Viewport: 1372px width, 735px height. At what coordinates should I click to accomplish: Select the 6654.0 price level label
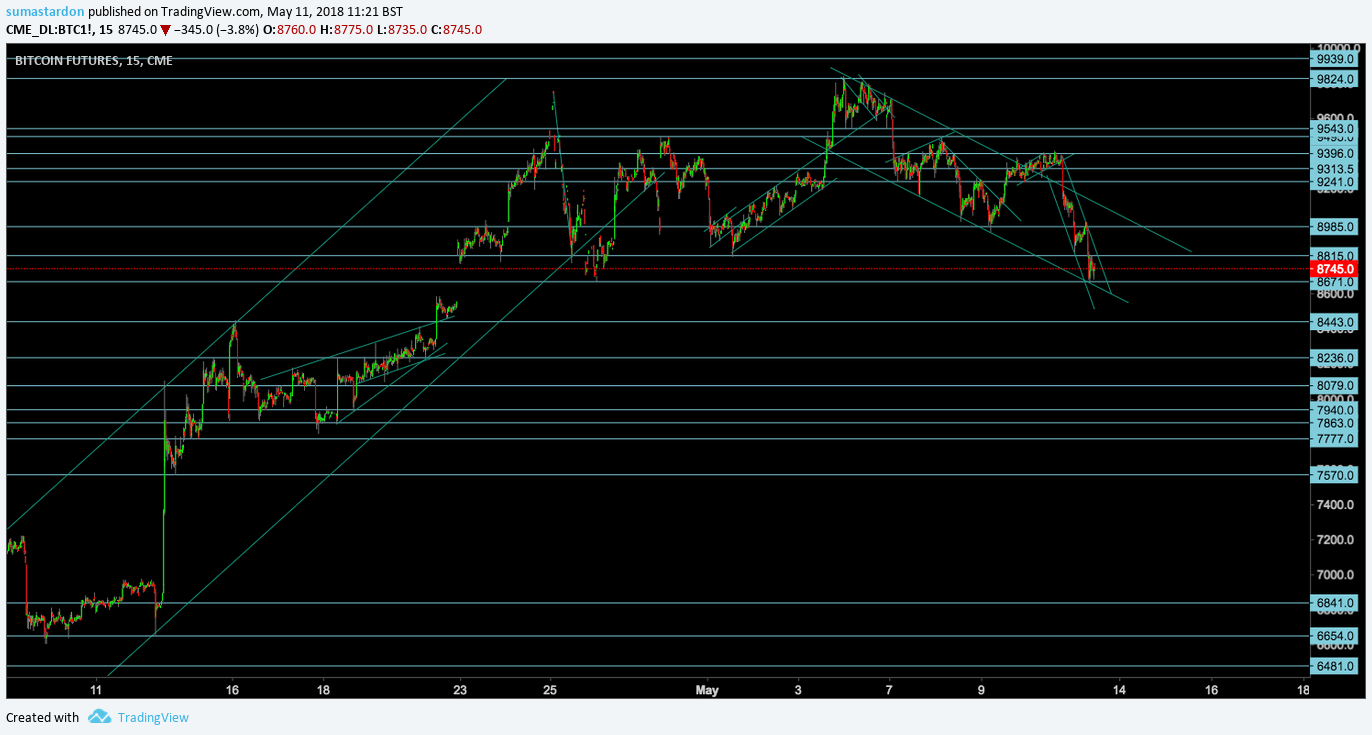tap(1335, 636)
